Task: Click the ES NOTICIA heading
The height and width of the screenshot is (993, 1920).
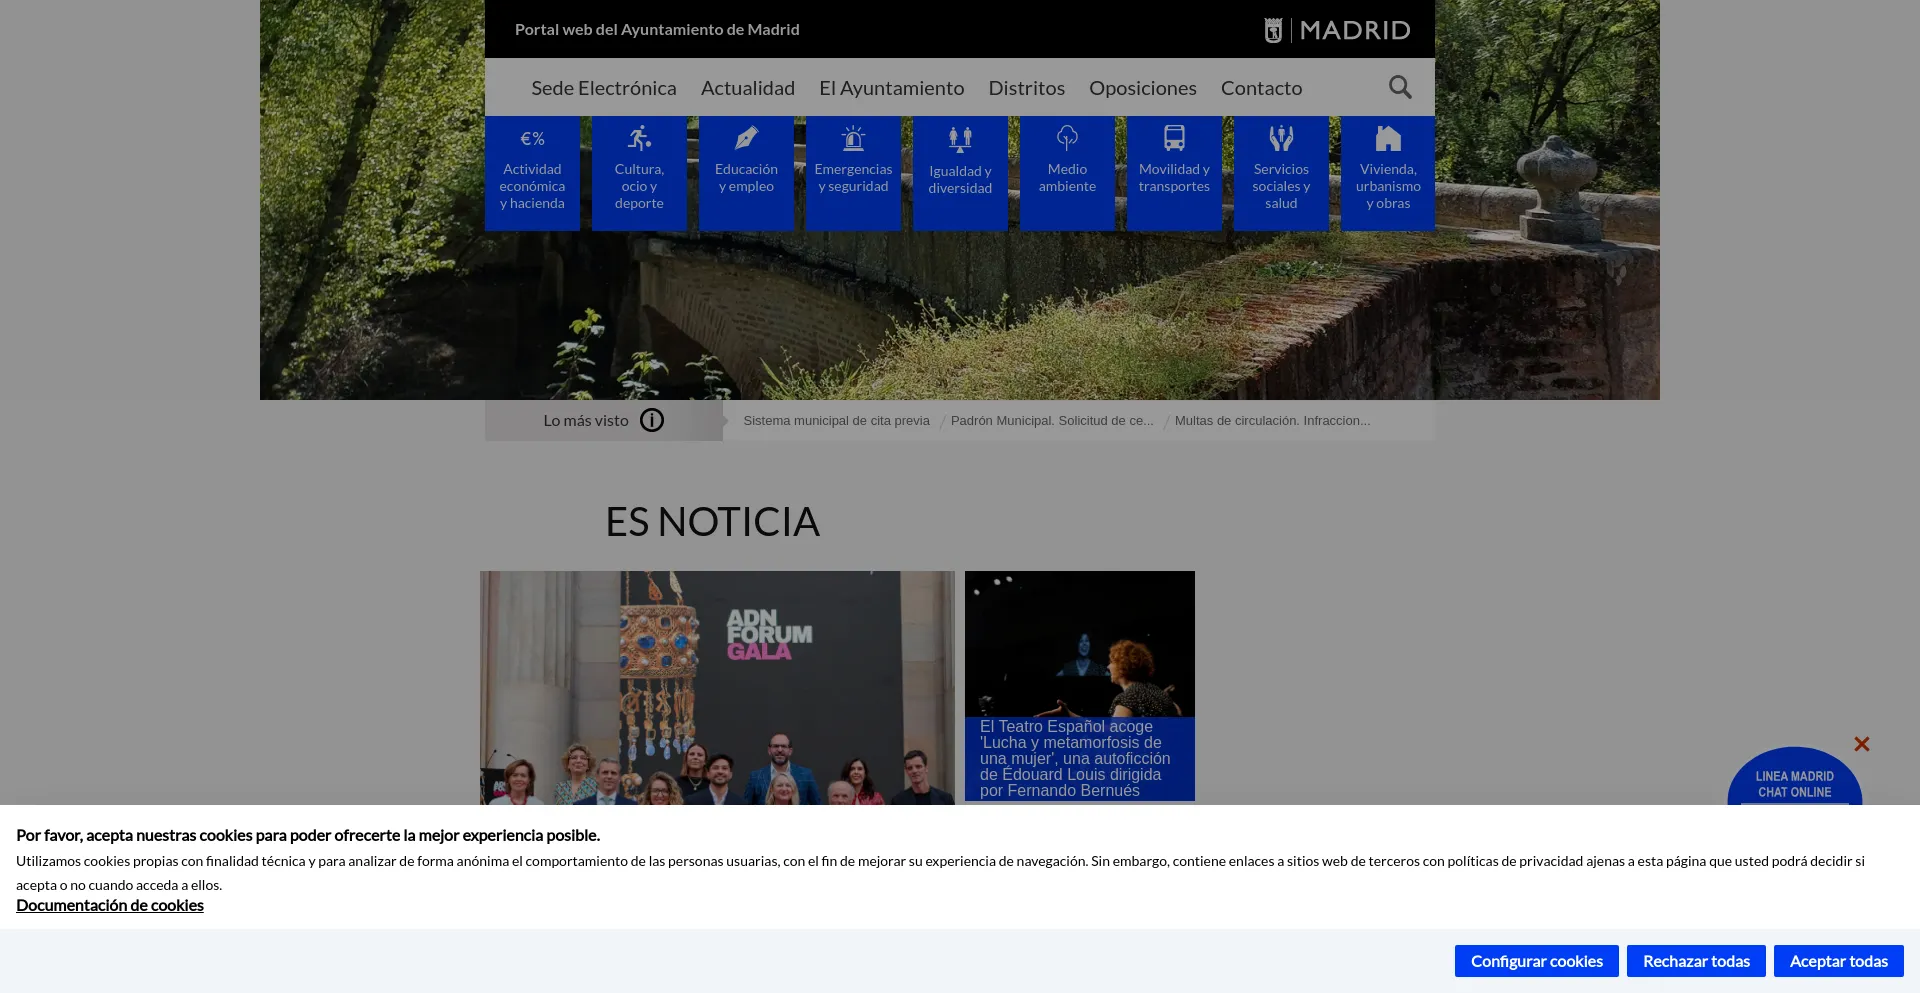Action: coord(712,522)
